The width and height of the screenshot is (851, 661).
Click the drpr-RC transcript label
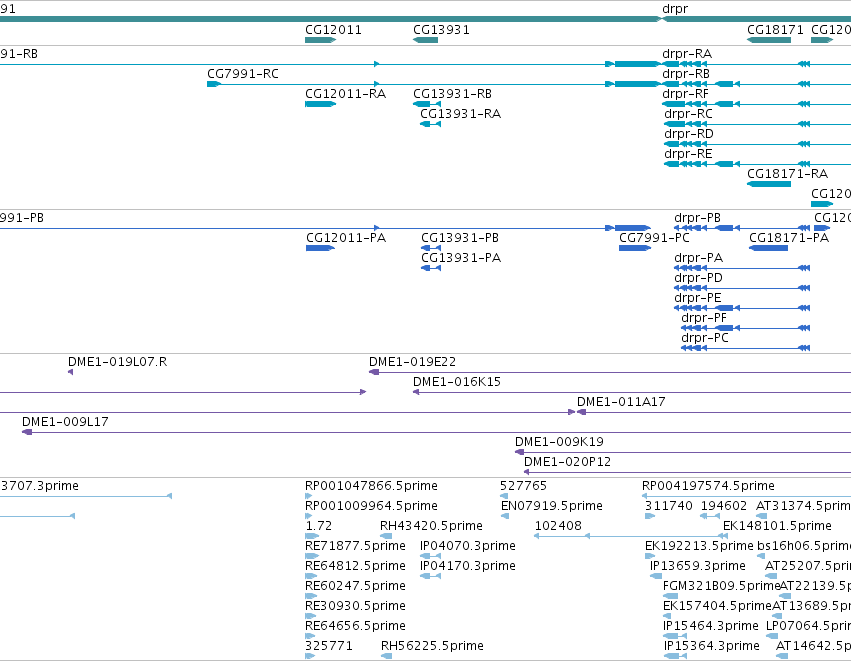[x=688, y=114]
